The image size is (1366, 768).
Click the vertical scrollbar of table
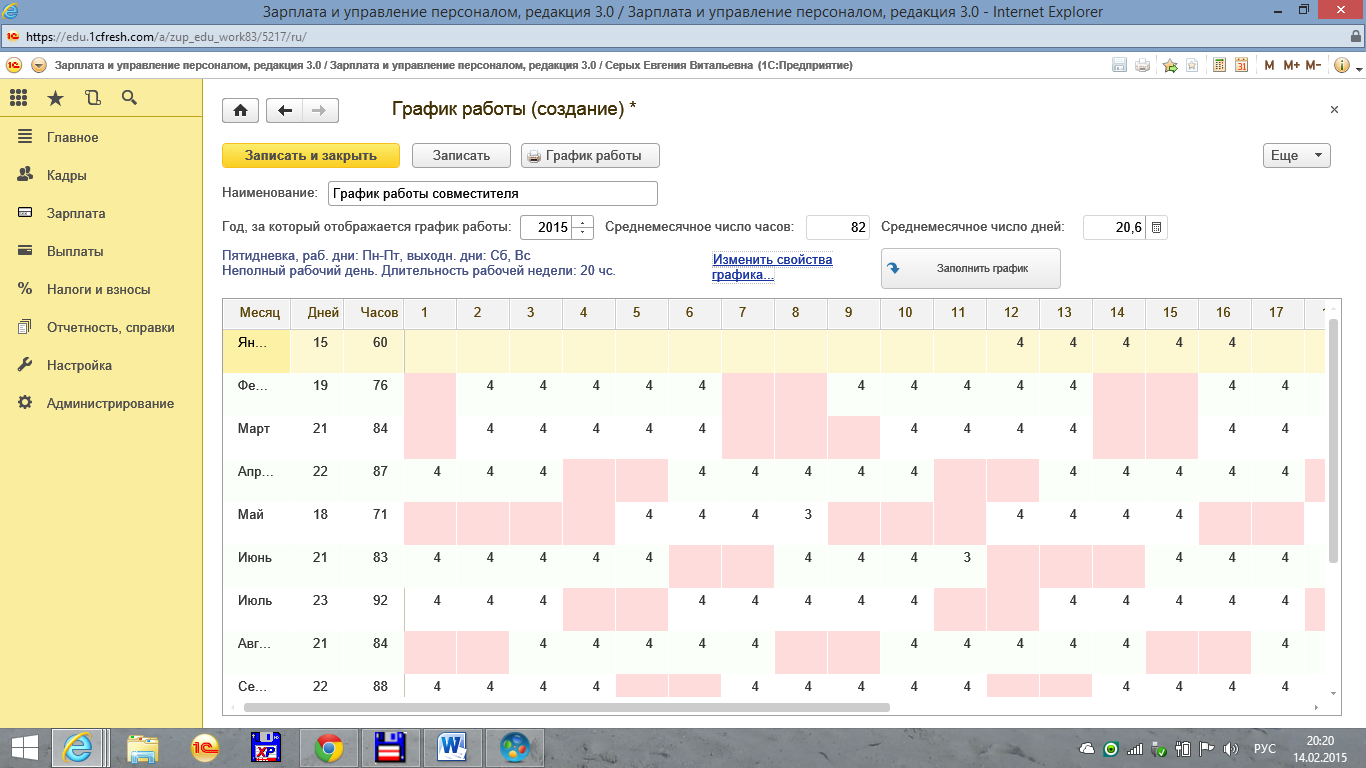click(1333, 440)
